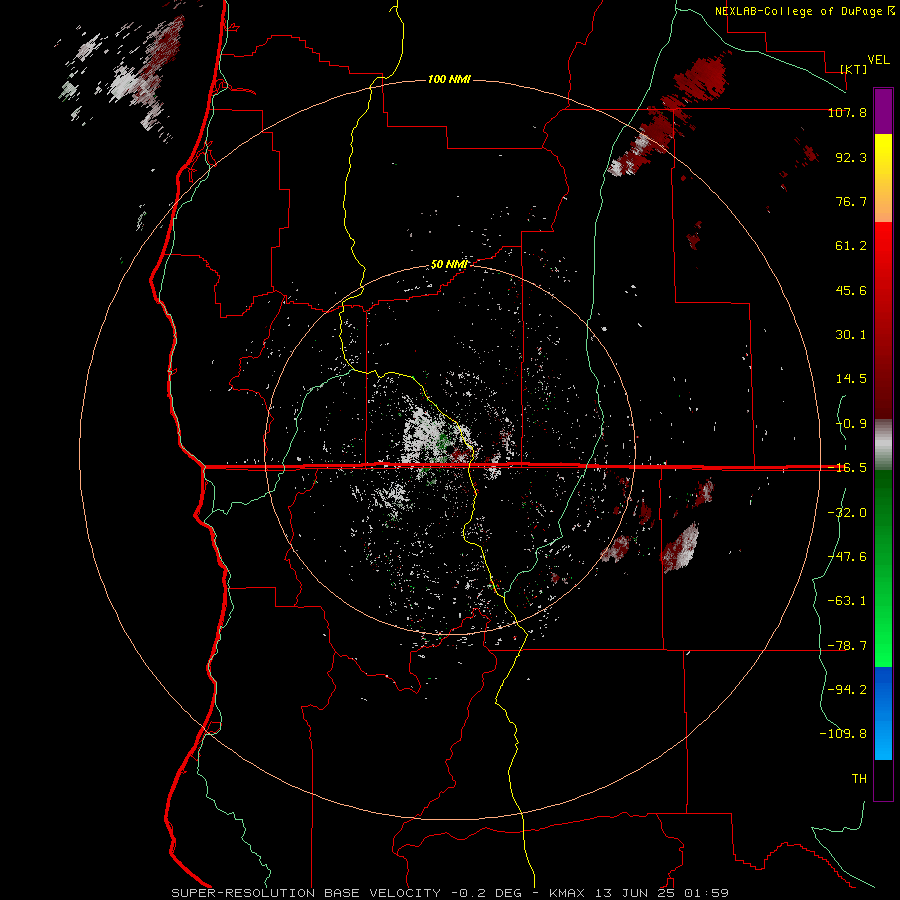Select the 76.7 scale value
Image resolution: width=900 pixels, height=900 pixels.
851,201
